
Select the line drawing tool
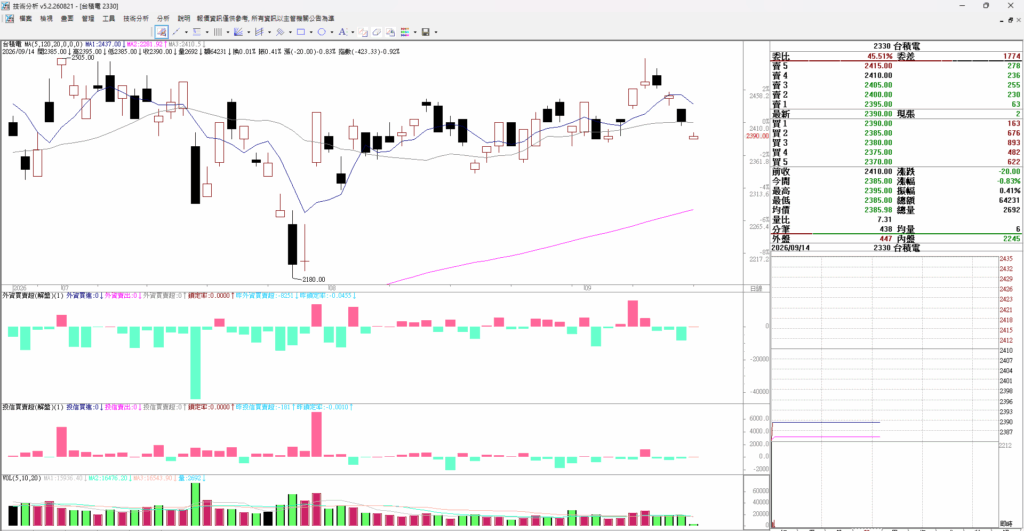176,32
